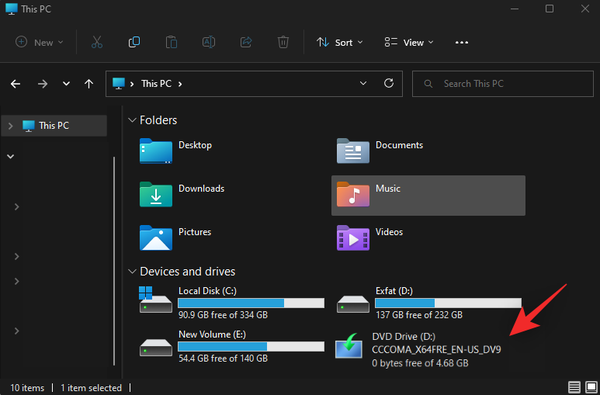The width and height of the screenshot is (600, 395).
Task: Click Exfat (D:) storage usage bar
Action: pos(448,303)
